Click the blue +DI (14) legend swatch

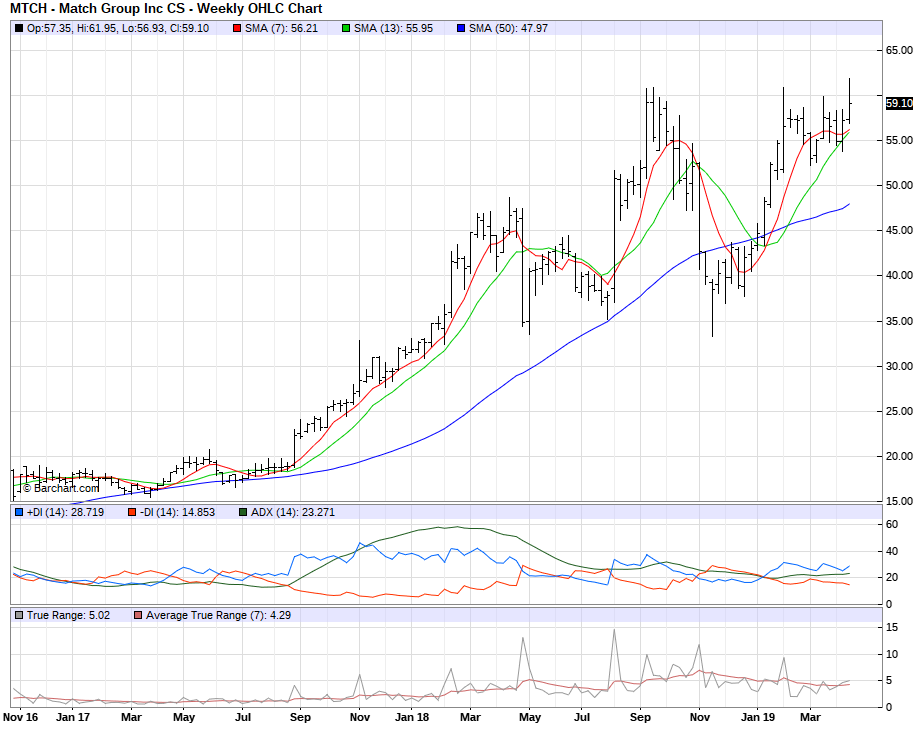pos(18,512)
